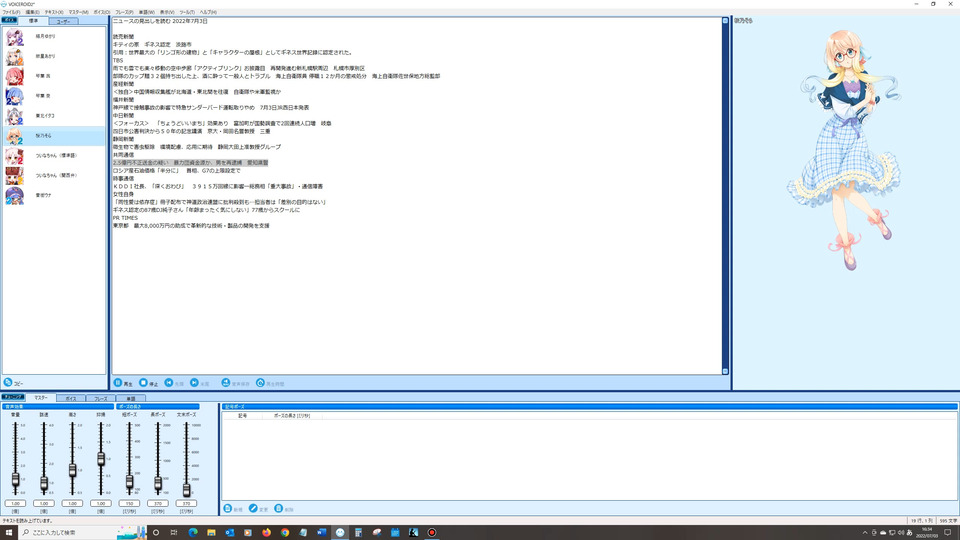Open the ツール menu
Viewport: 960px width, 540px height.
click(187, 12)
